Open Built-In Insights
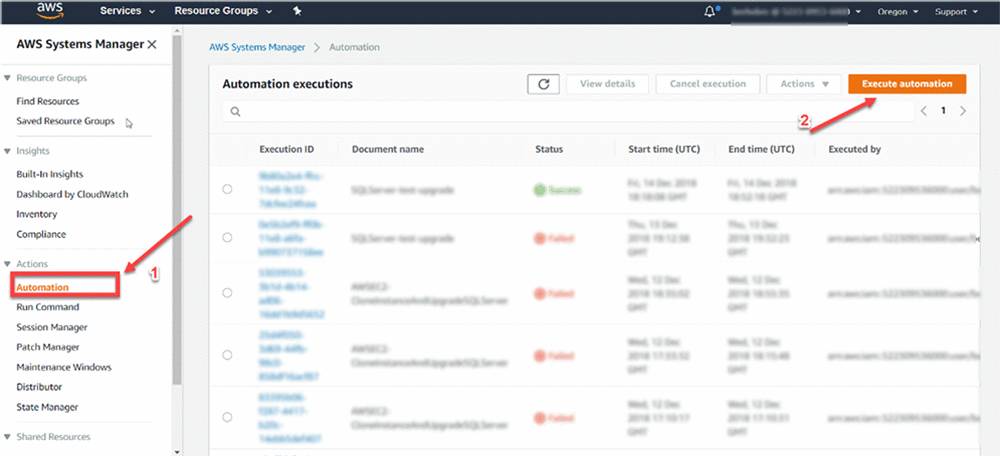1000x456 pixels. [50, 174]
